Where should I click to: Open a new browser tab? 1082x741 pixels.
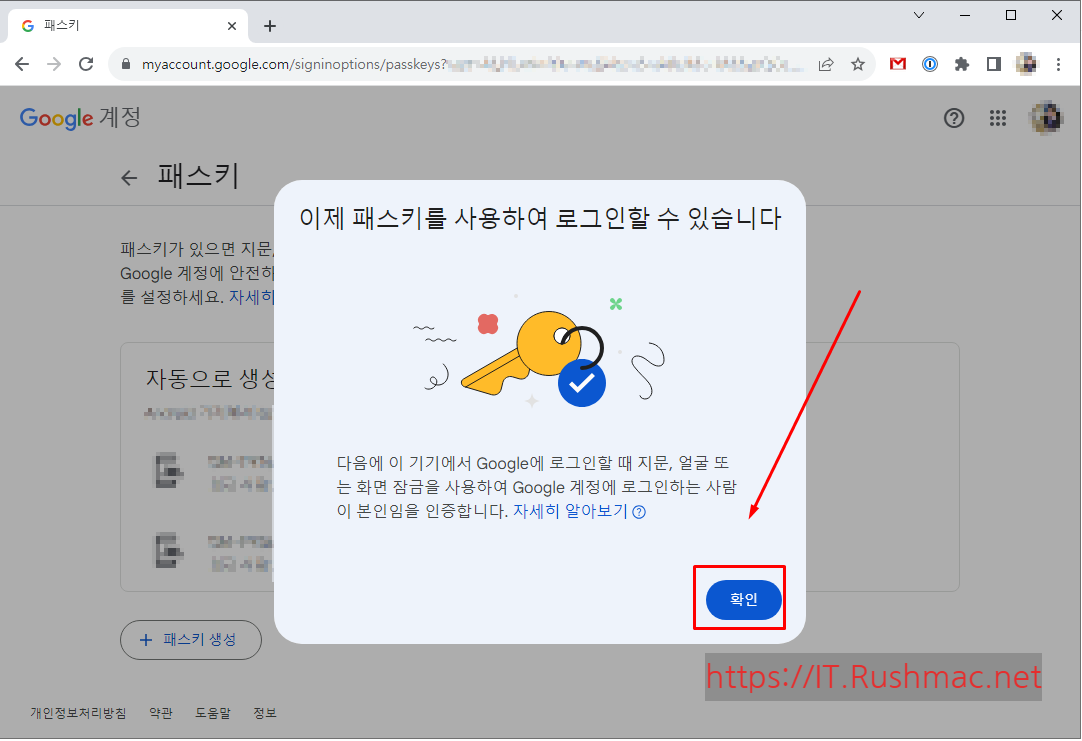(x=269, y=25)
